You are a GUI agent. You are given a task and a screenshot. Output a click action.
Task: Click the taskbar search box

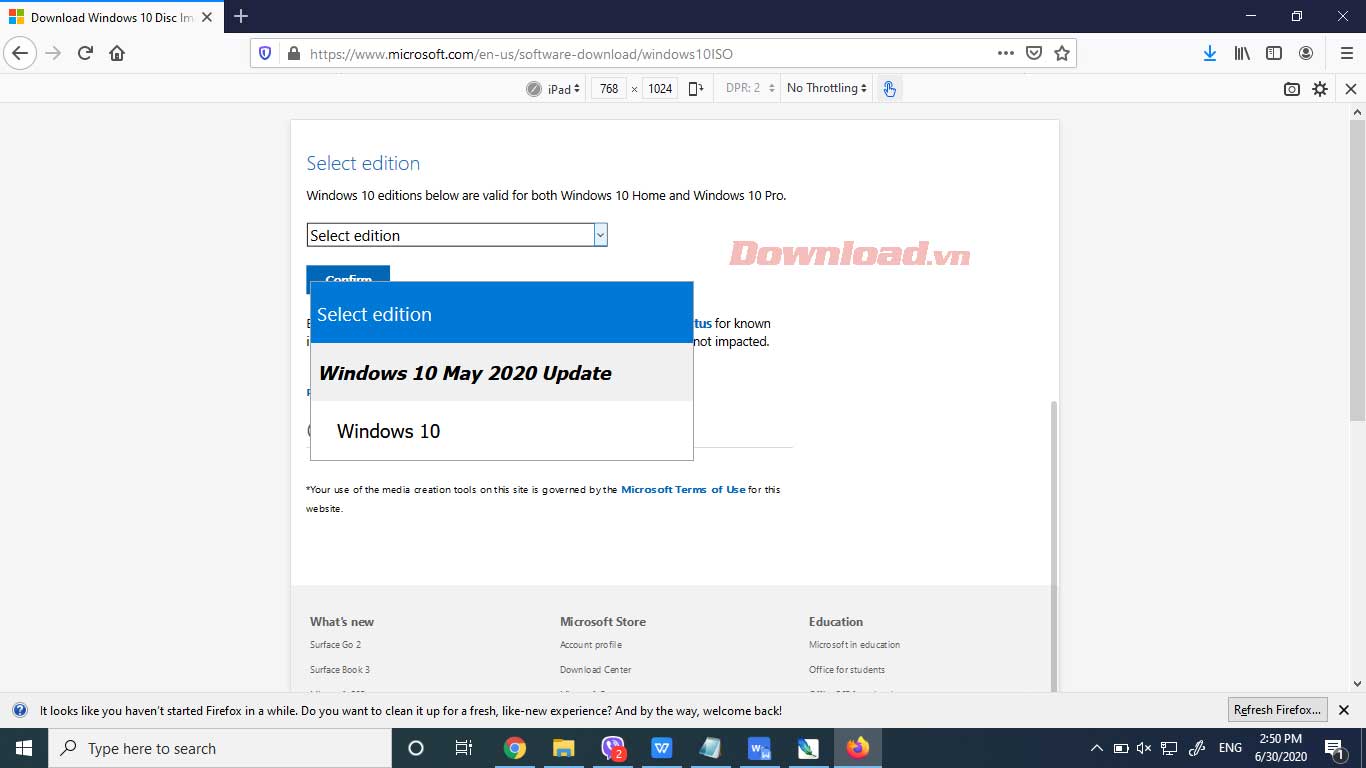coord(220,748)
